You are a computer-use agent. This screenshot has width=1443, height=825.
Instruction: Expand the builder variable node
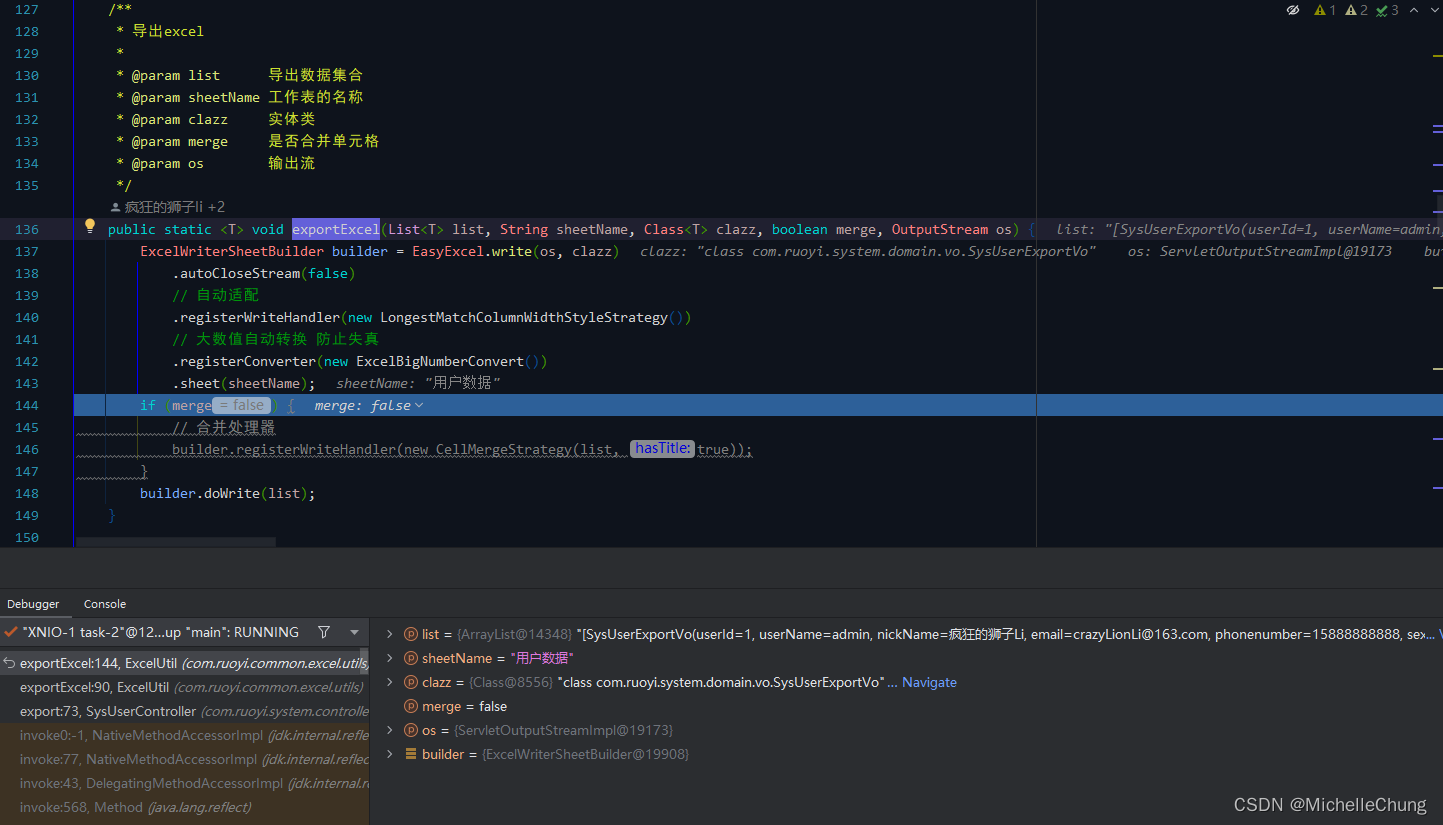389,754
